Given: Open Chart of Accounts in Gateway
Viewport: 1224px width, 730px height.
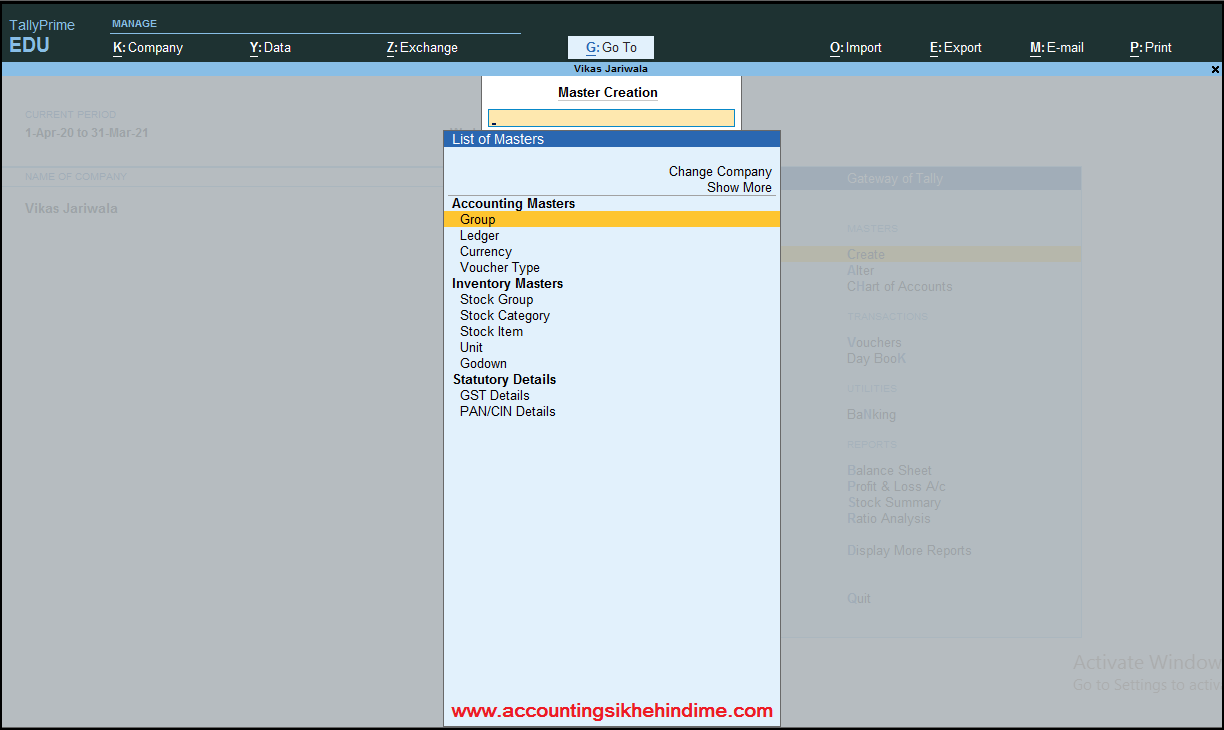Looking at the screenshot, I should 900,286.
